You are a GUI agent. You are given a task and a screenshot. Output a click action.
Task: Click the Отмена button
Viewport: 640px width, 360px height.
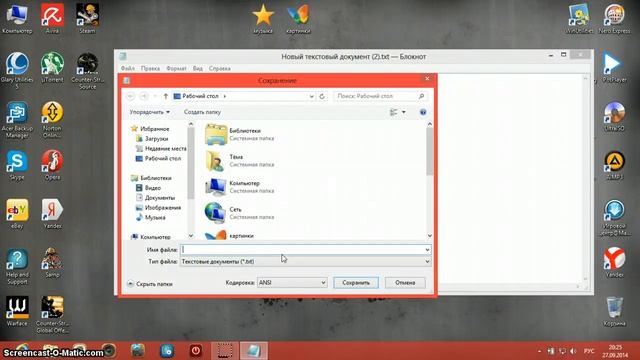pos(405,282)
